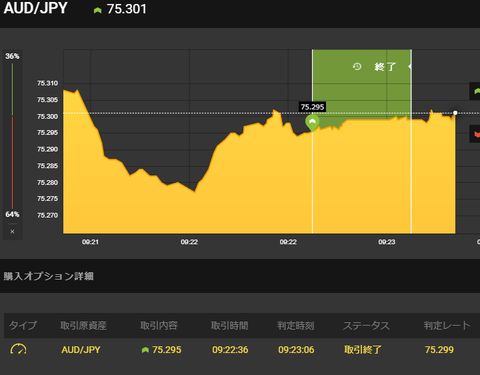Click the 09:21 time axis label
This screenshot has width=480, height=375.
pos(90,242)
